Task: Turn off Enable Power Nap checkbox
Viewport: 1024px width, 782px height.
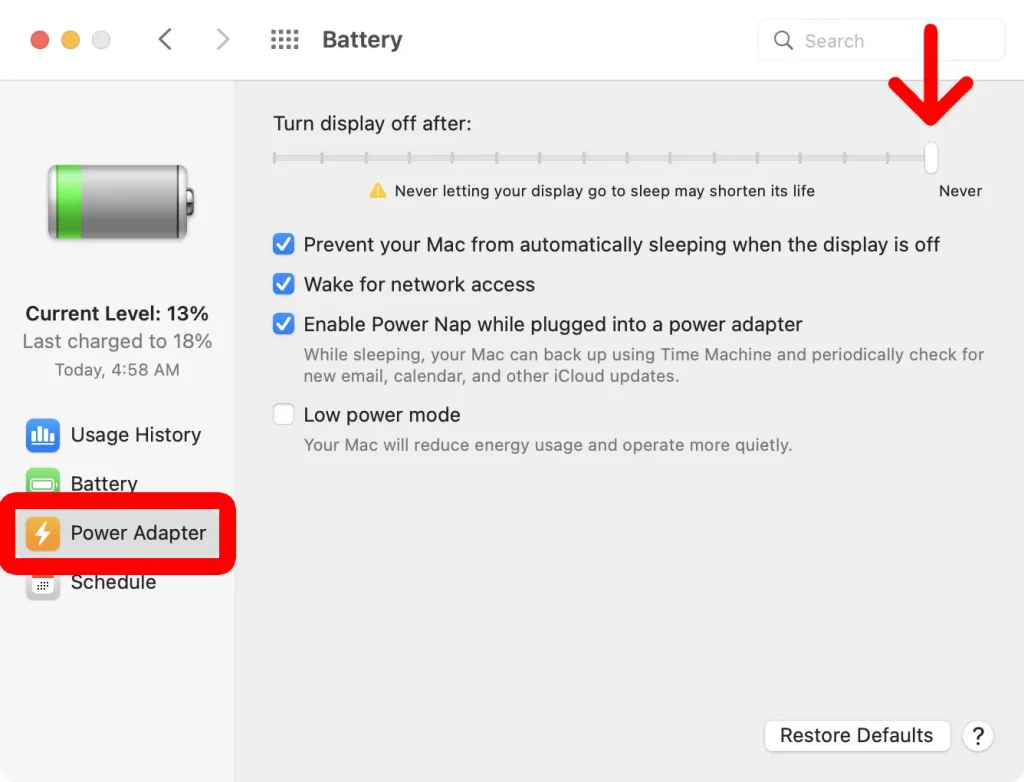Action: click(284, 324)
